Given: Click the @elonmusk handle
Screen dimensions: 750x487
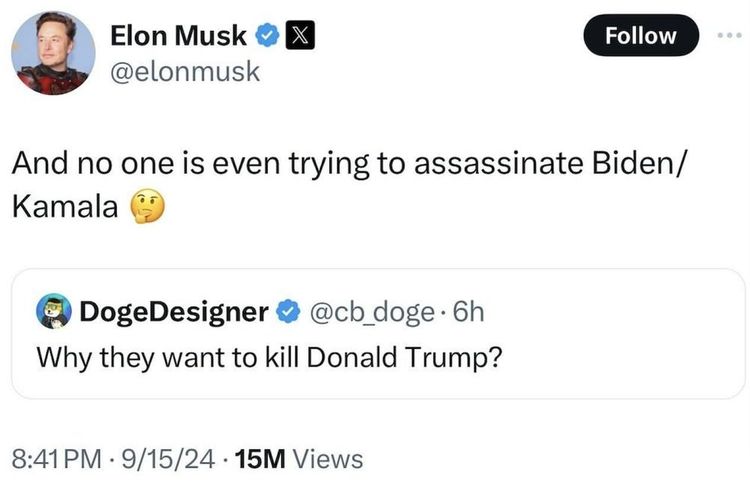Looking at the screenshot, I should point(185,71).
